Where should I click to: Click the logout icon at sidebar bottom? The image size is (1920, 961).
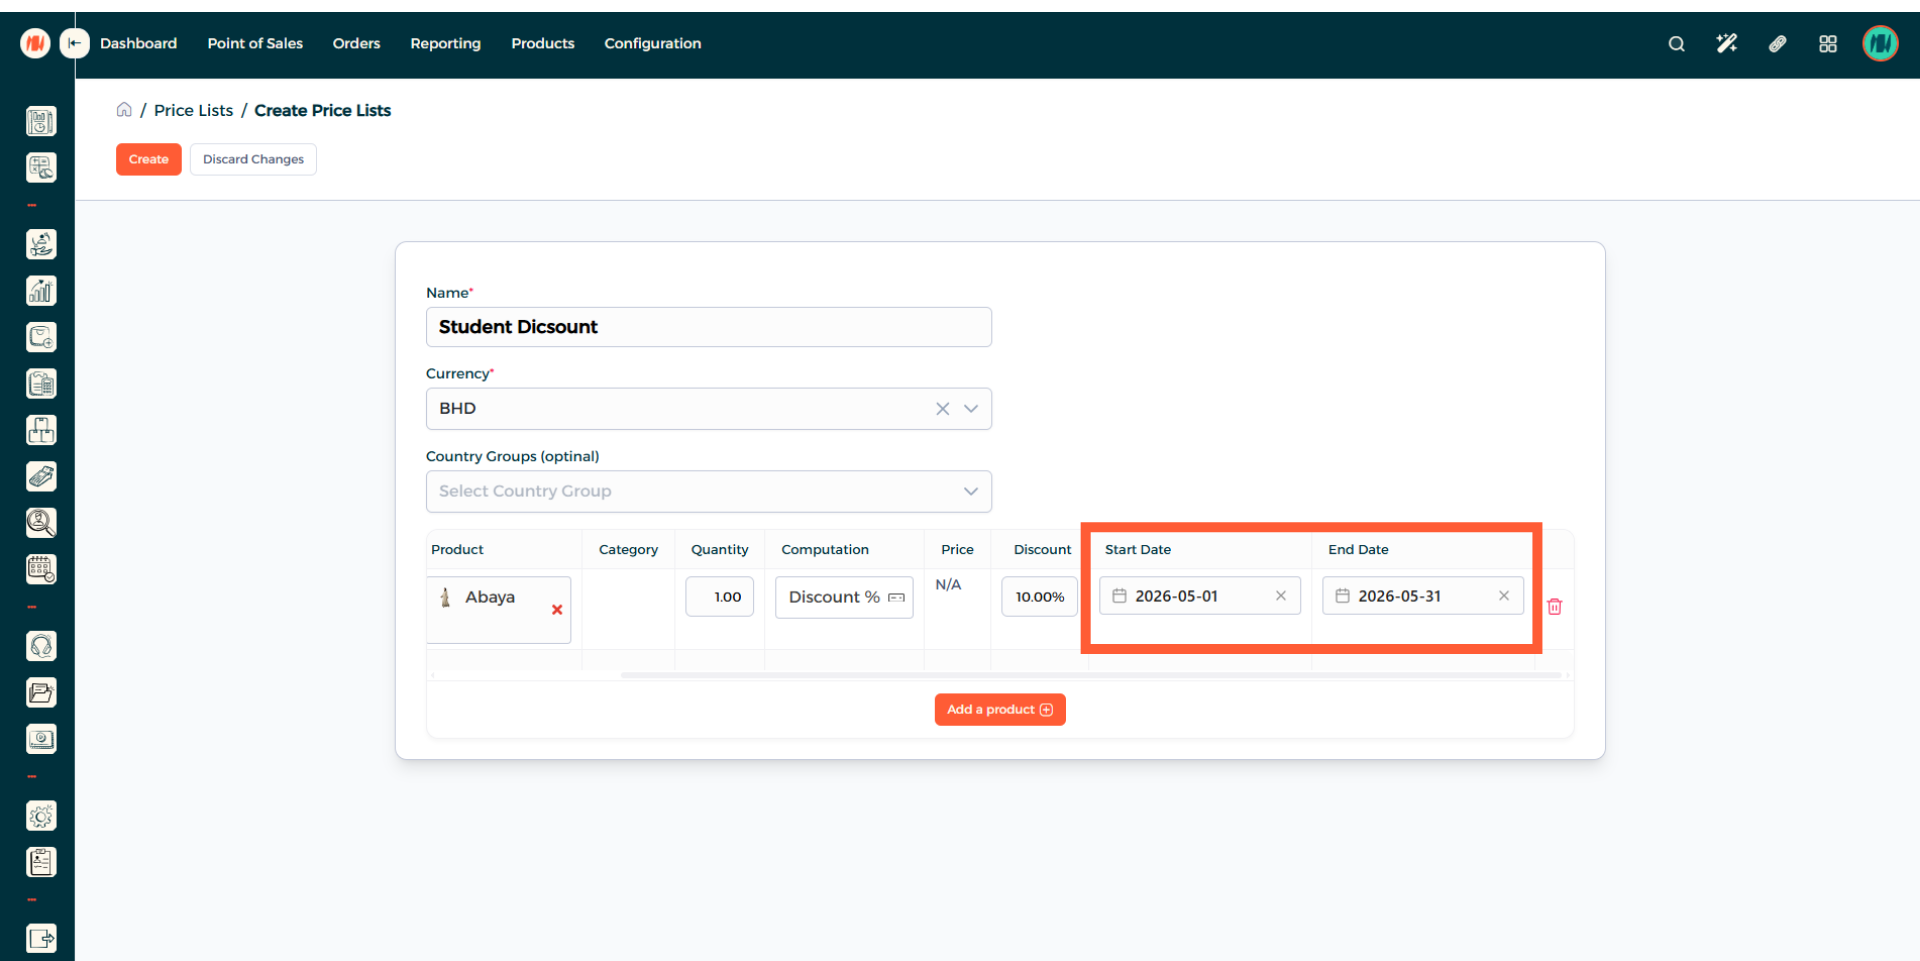click(41, 938)
